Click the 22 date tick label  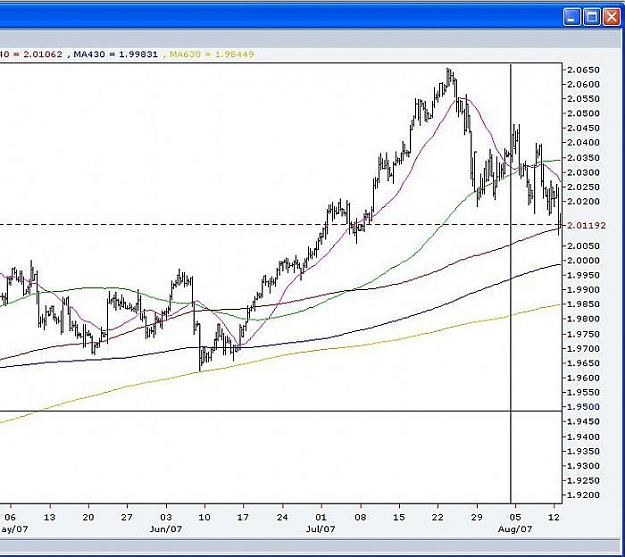(438, 517)
